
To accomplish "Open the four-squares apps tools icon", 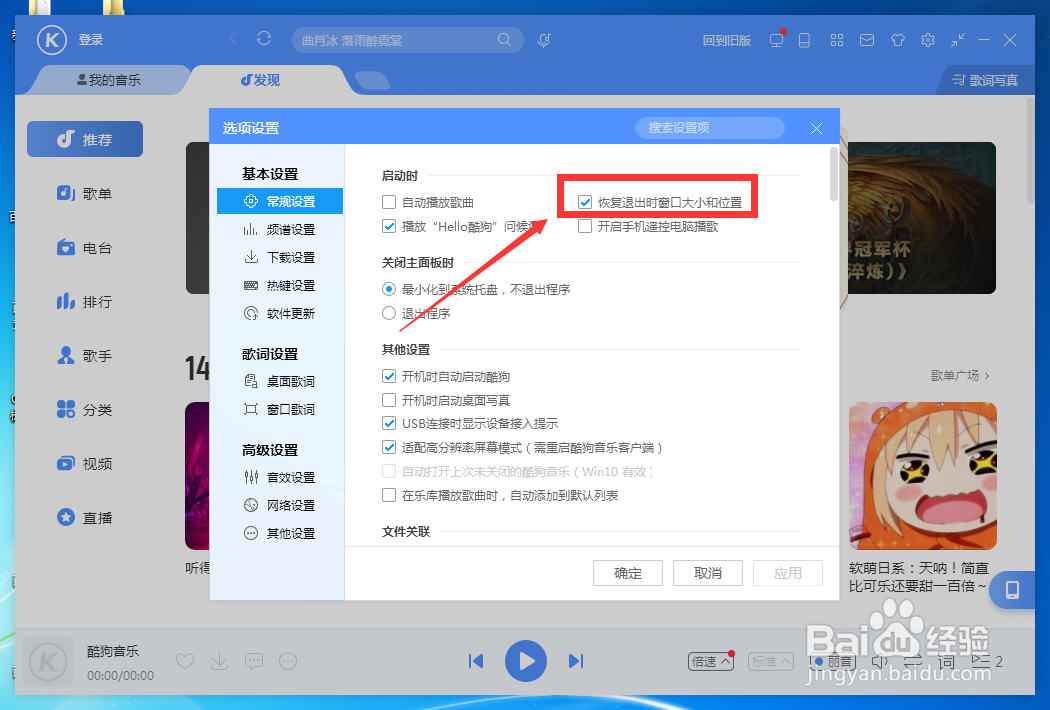I will [836, 40].
